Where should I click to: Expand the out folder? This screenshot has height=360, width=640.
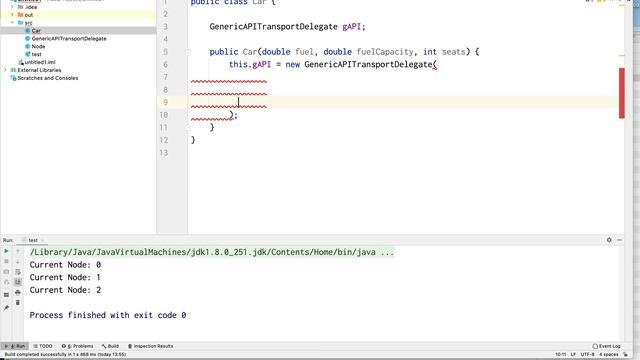pyautogui.click(x=12, y=15)
